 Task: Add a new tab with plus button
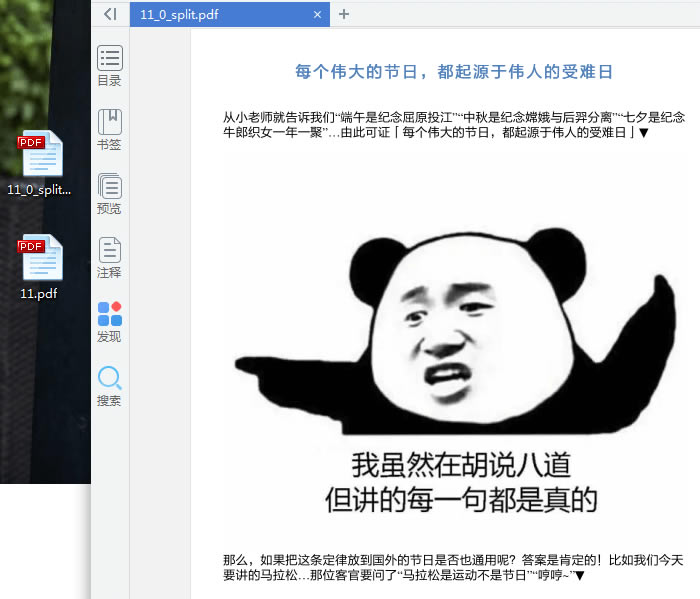coord(344,14)
